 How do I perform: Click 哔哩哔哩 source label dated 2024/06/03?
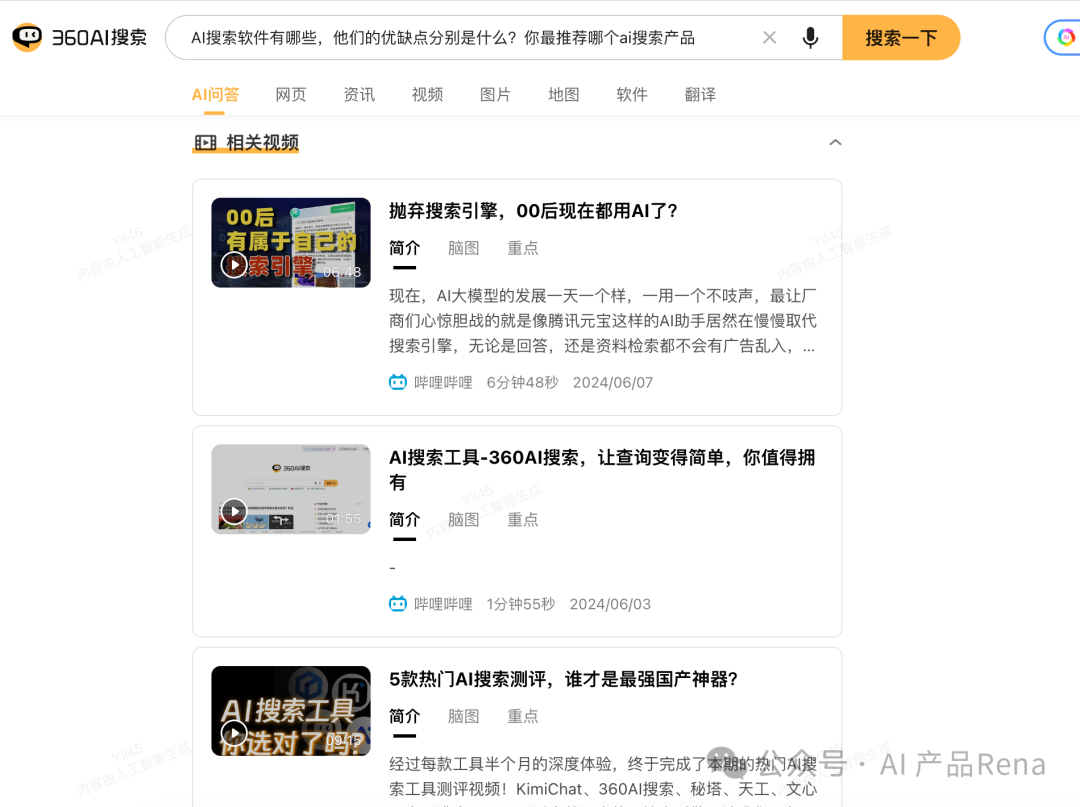443,604
